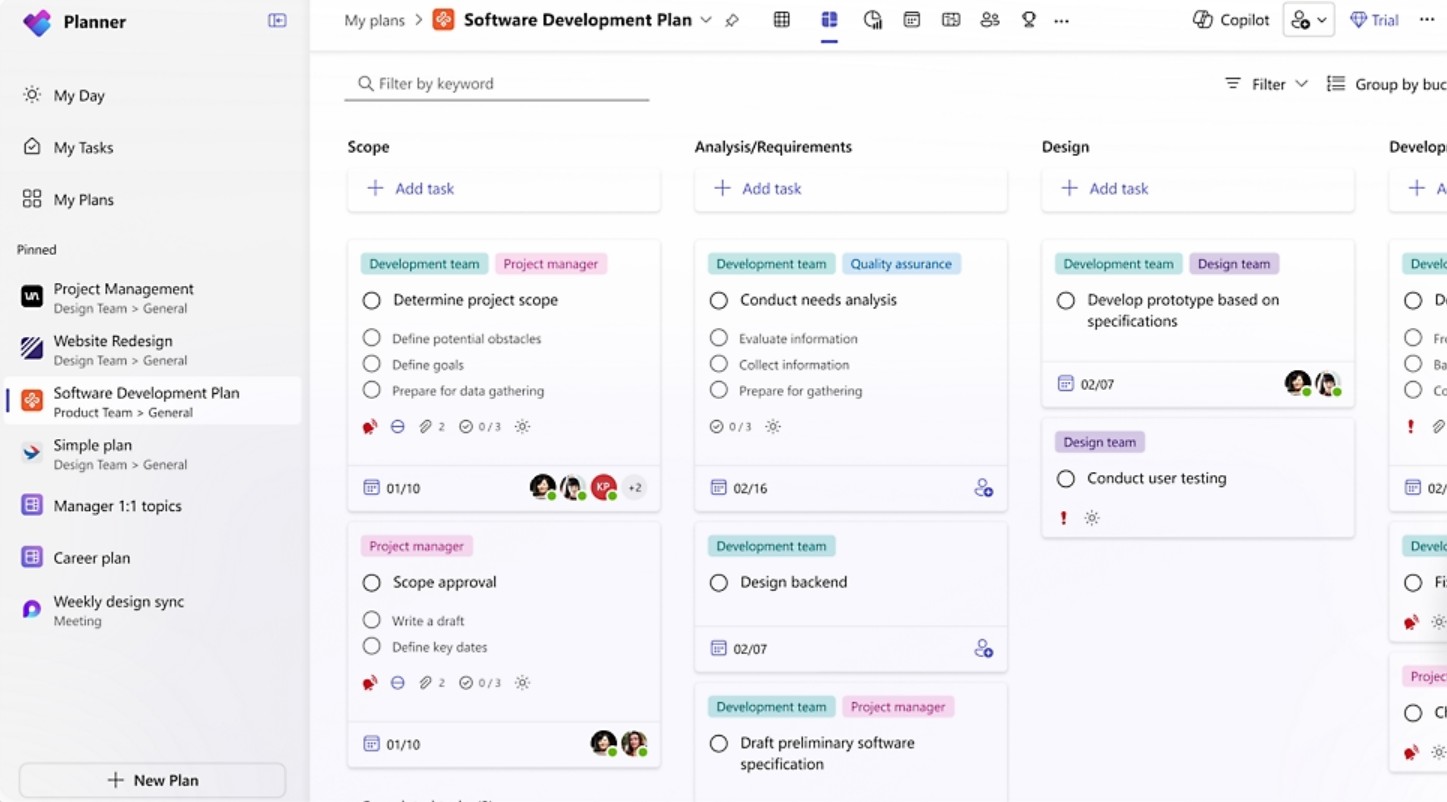
Task: Click the New Plan button
Action: [x=152, y=780]
